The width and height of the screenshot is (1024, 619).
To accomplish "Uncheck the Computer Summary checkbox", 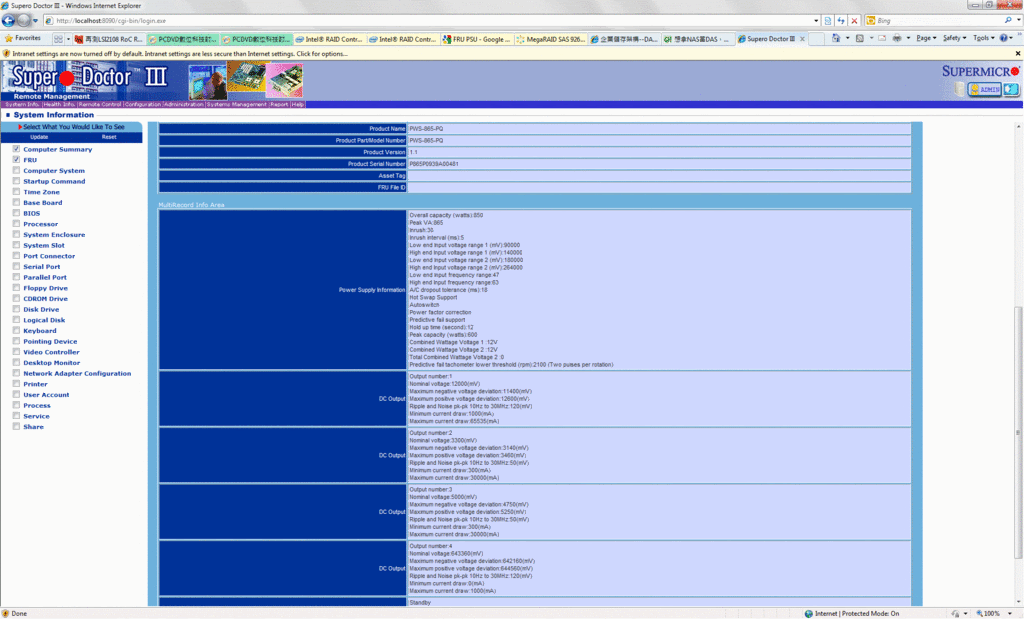I will (16, 149).
